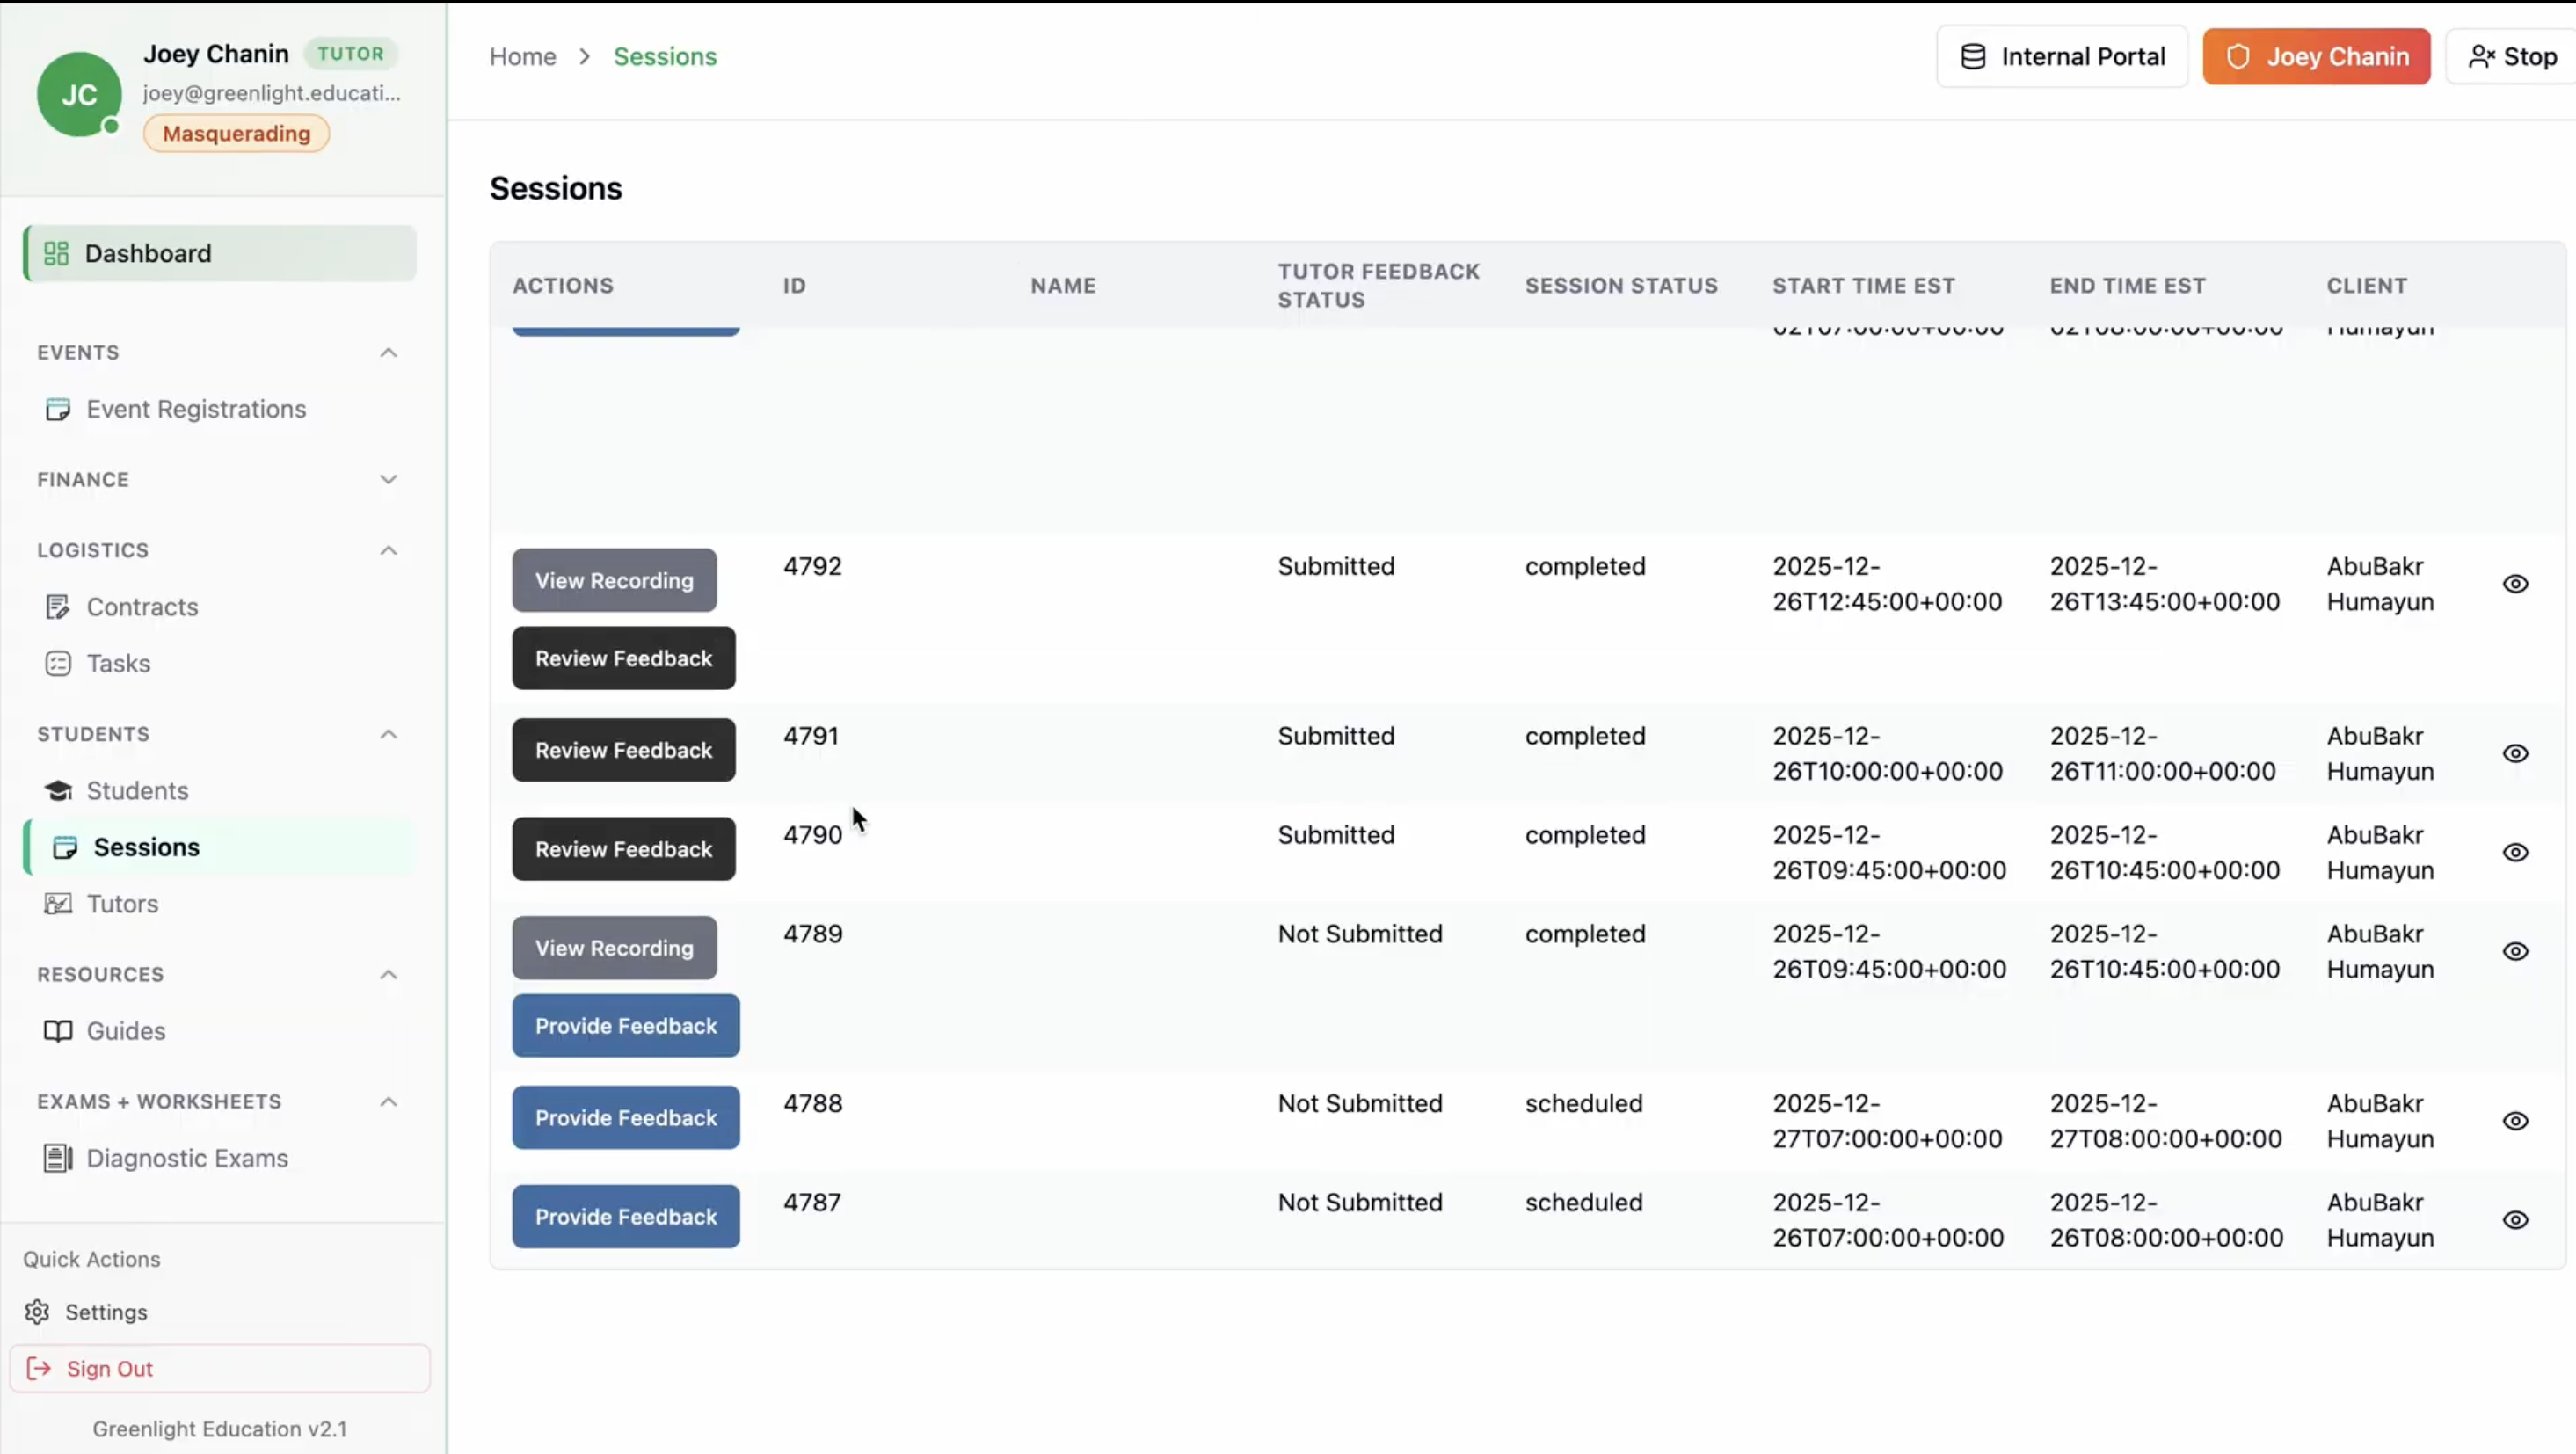Click the Tutors chart icon

coord(58,903)
